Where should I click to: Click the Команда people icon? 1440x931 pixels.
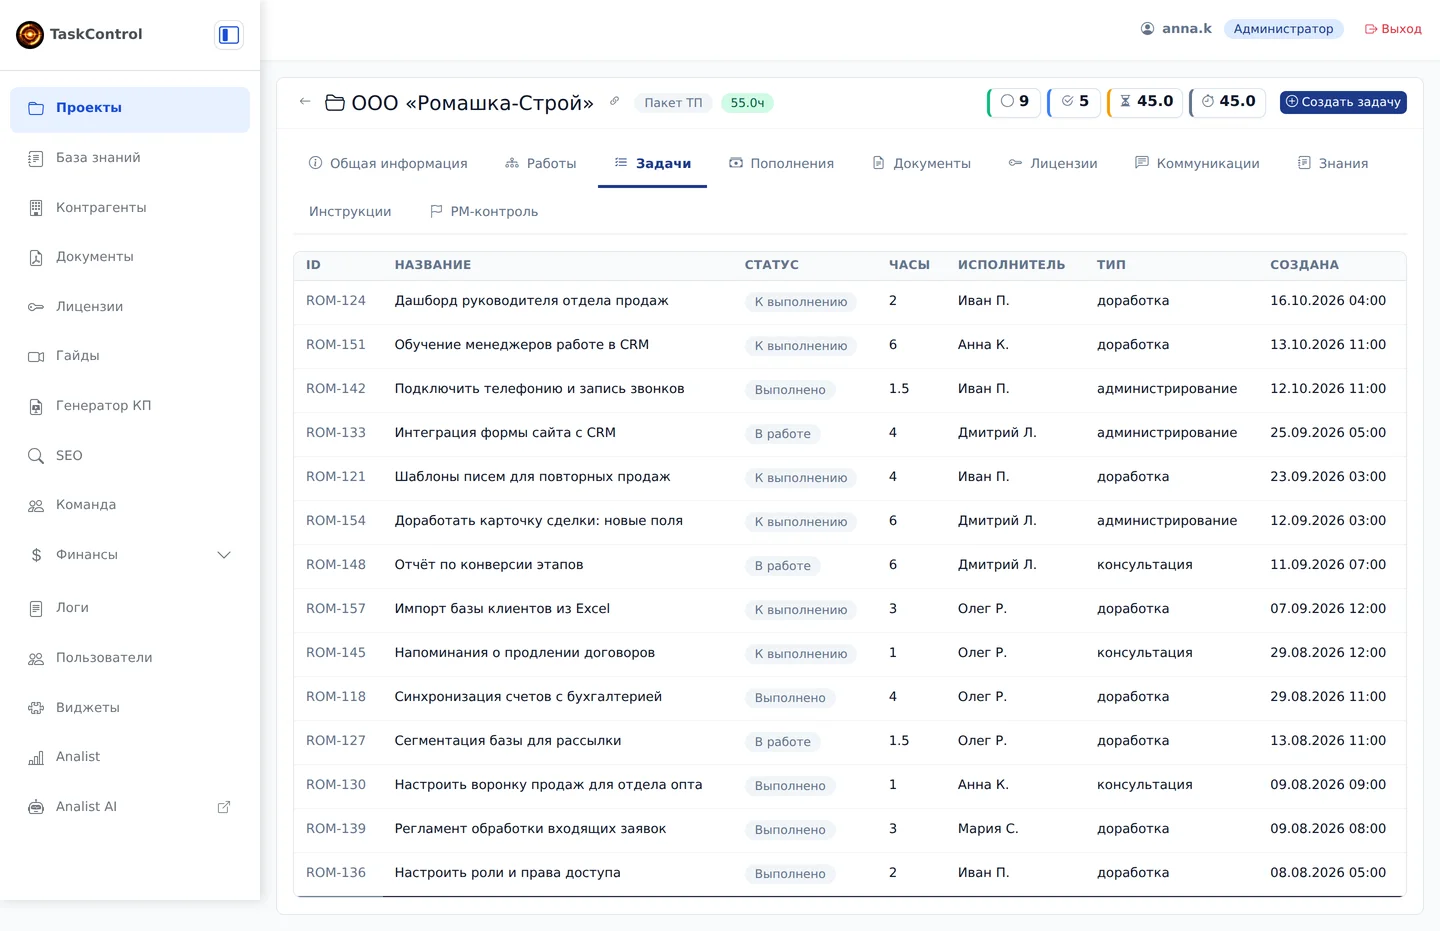click(36, 505)
